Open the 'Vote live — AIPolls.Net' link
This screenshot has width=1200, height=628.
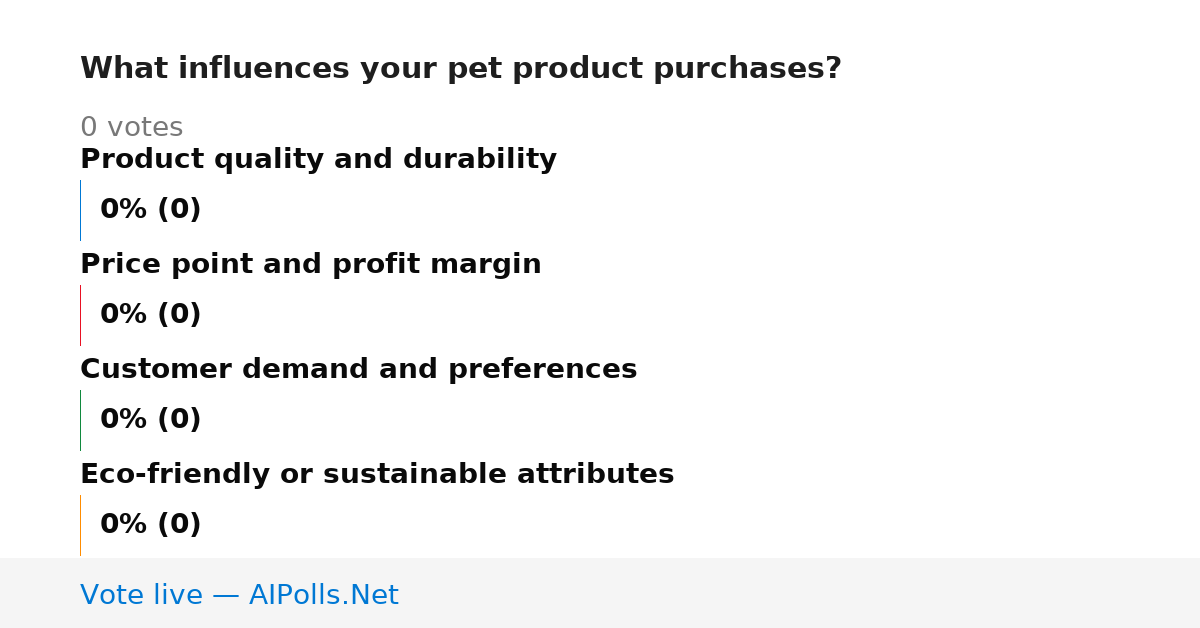(x=239, y=596)
